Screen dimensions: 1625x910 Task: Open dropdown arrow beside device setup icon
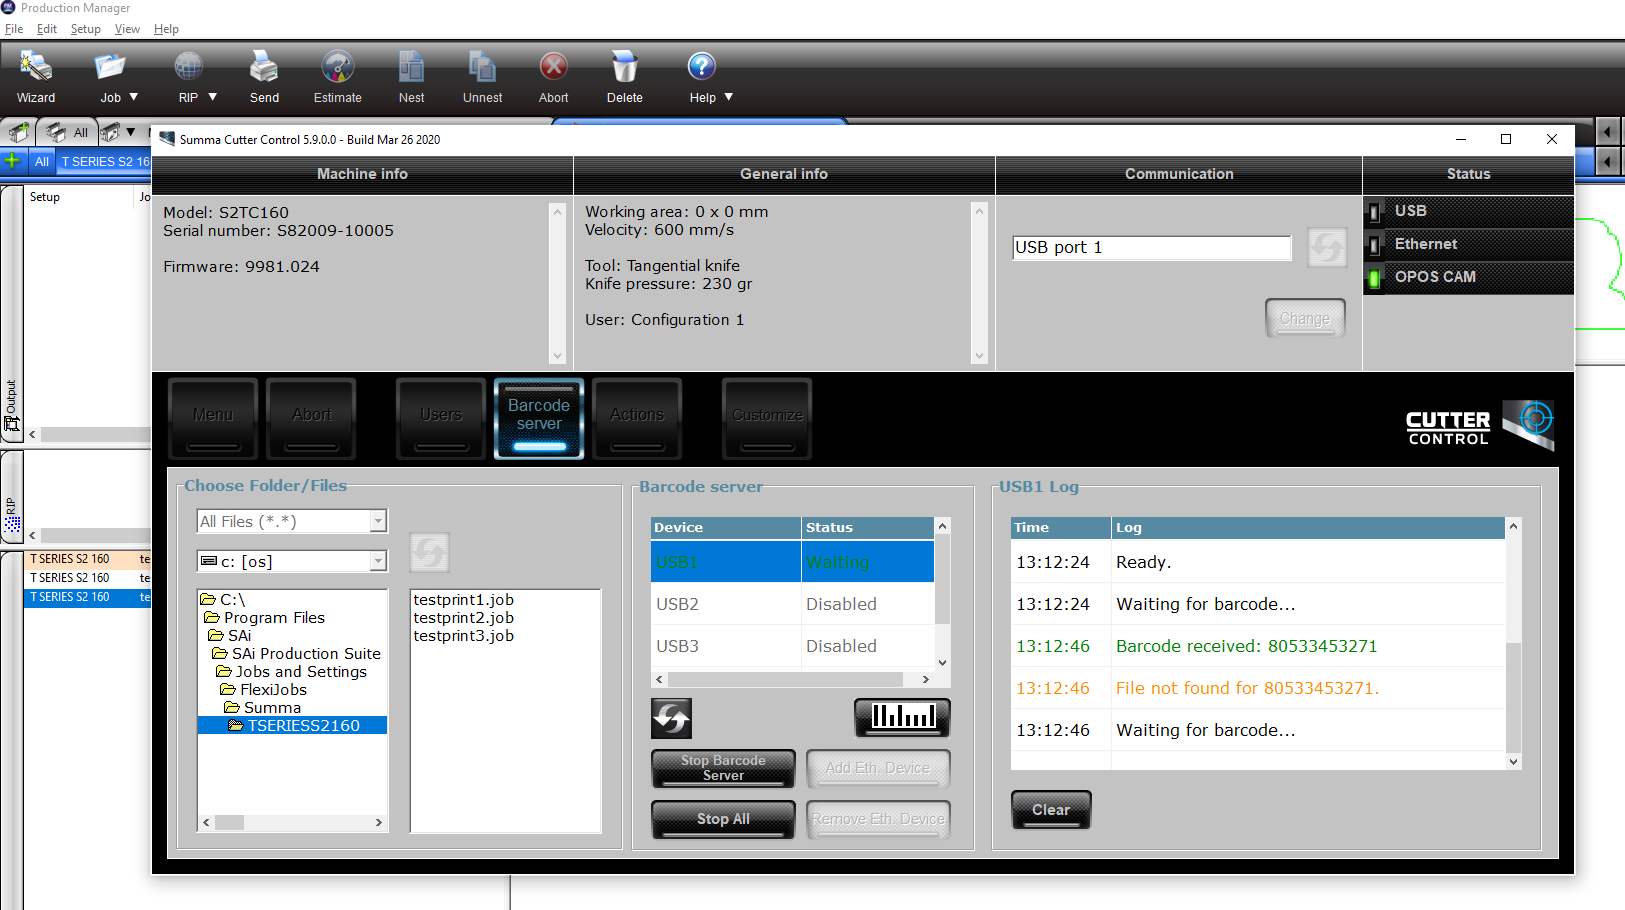click(x=131, y=132)
